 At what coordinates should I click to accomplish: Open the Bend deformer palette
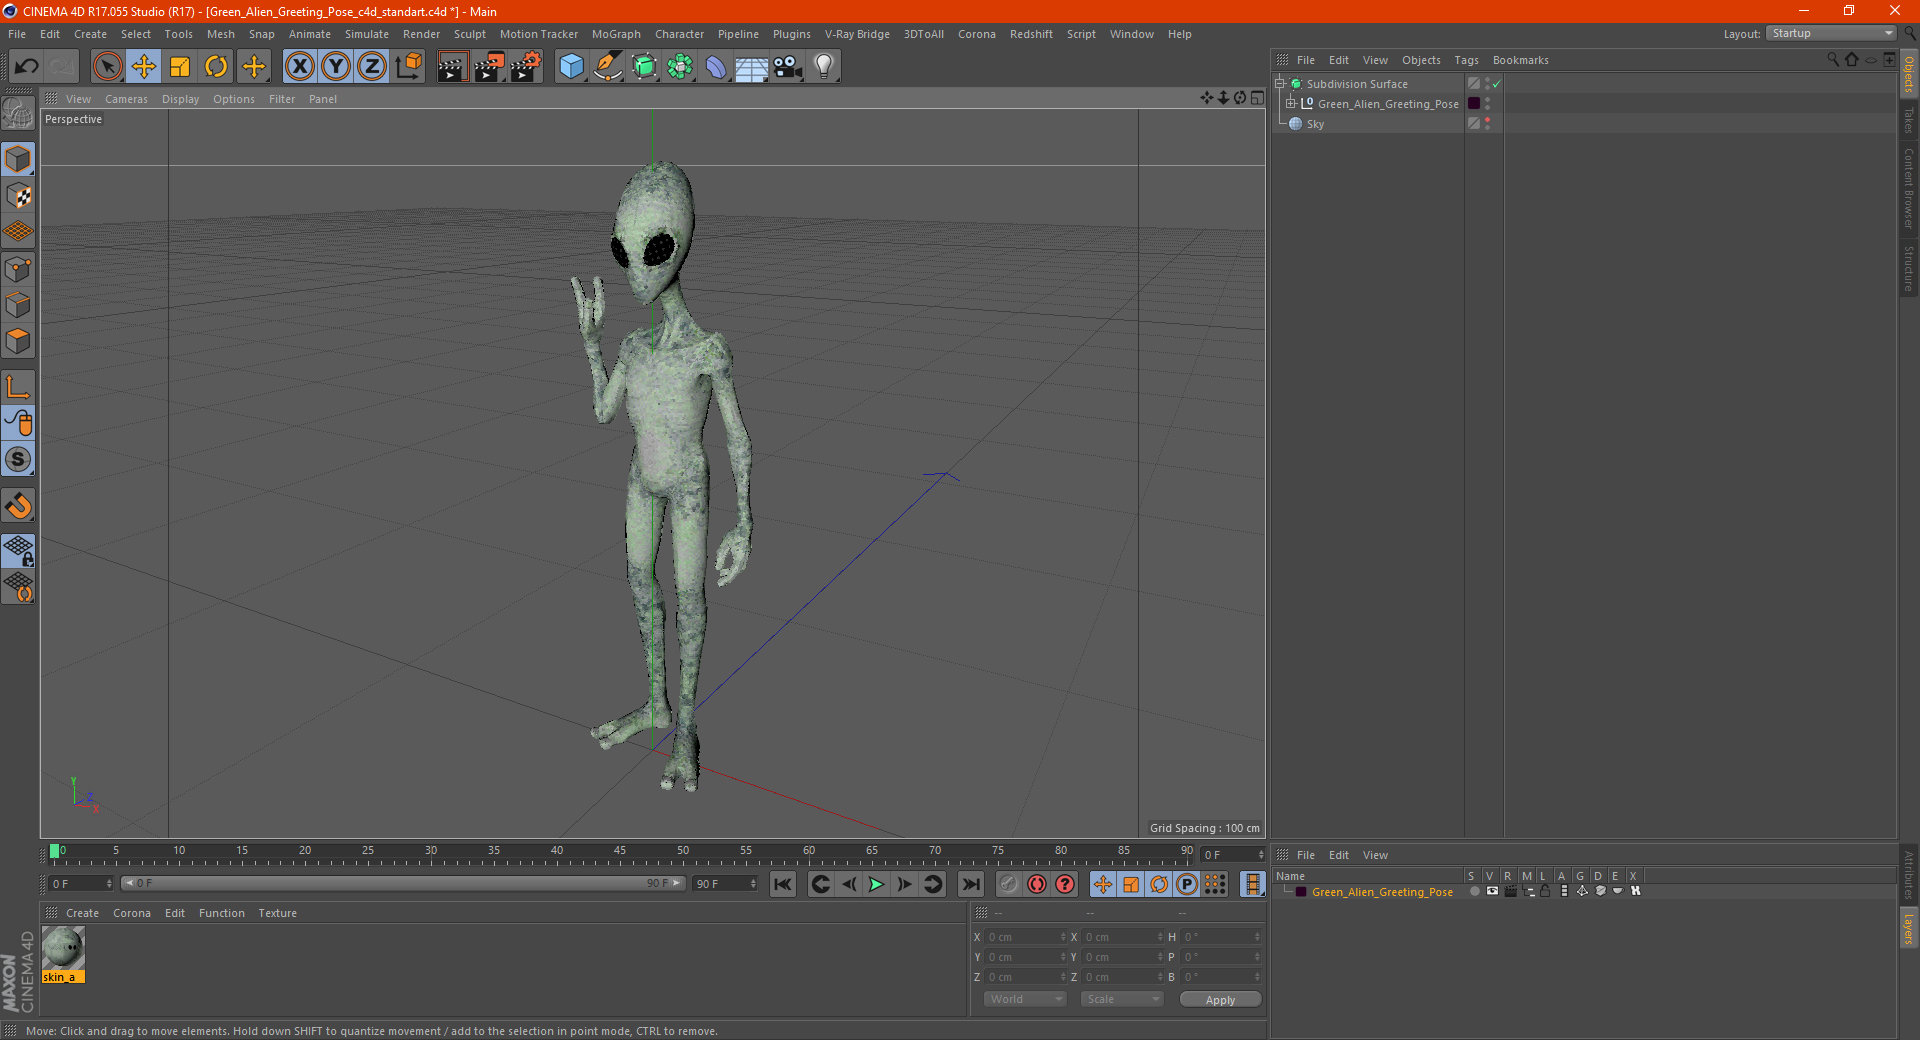coord(716,67)
